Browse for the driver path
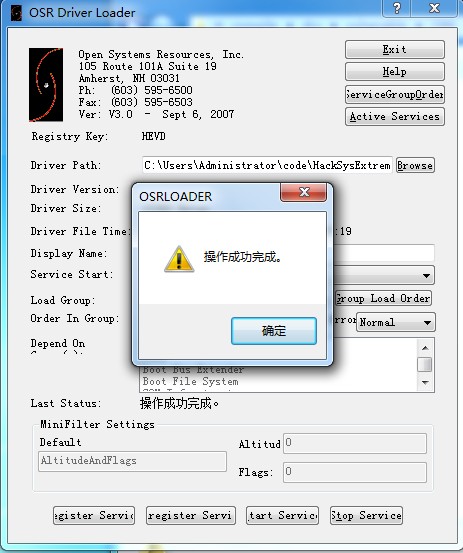Image resolution: width=463 pixels, height=553 pixels. point(415,165)
